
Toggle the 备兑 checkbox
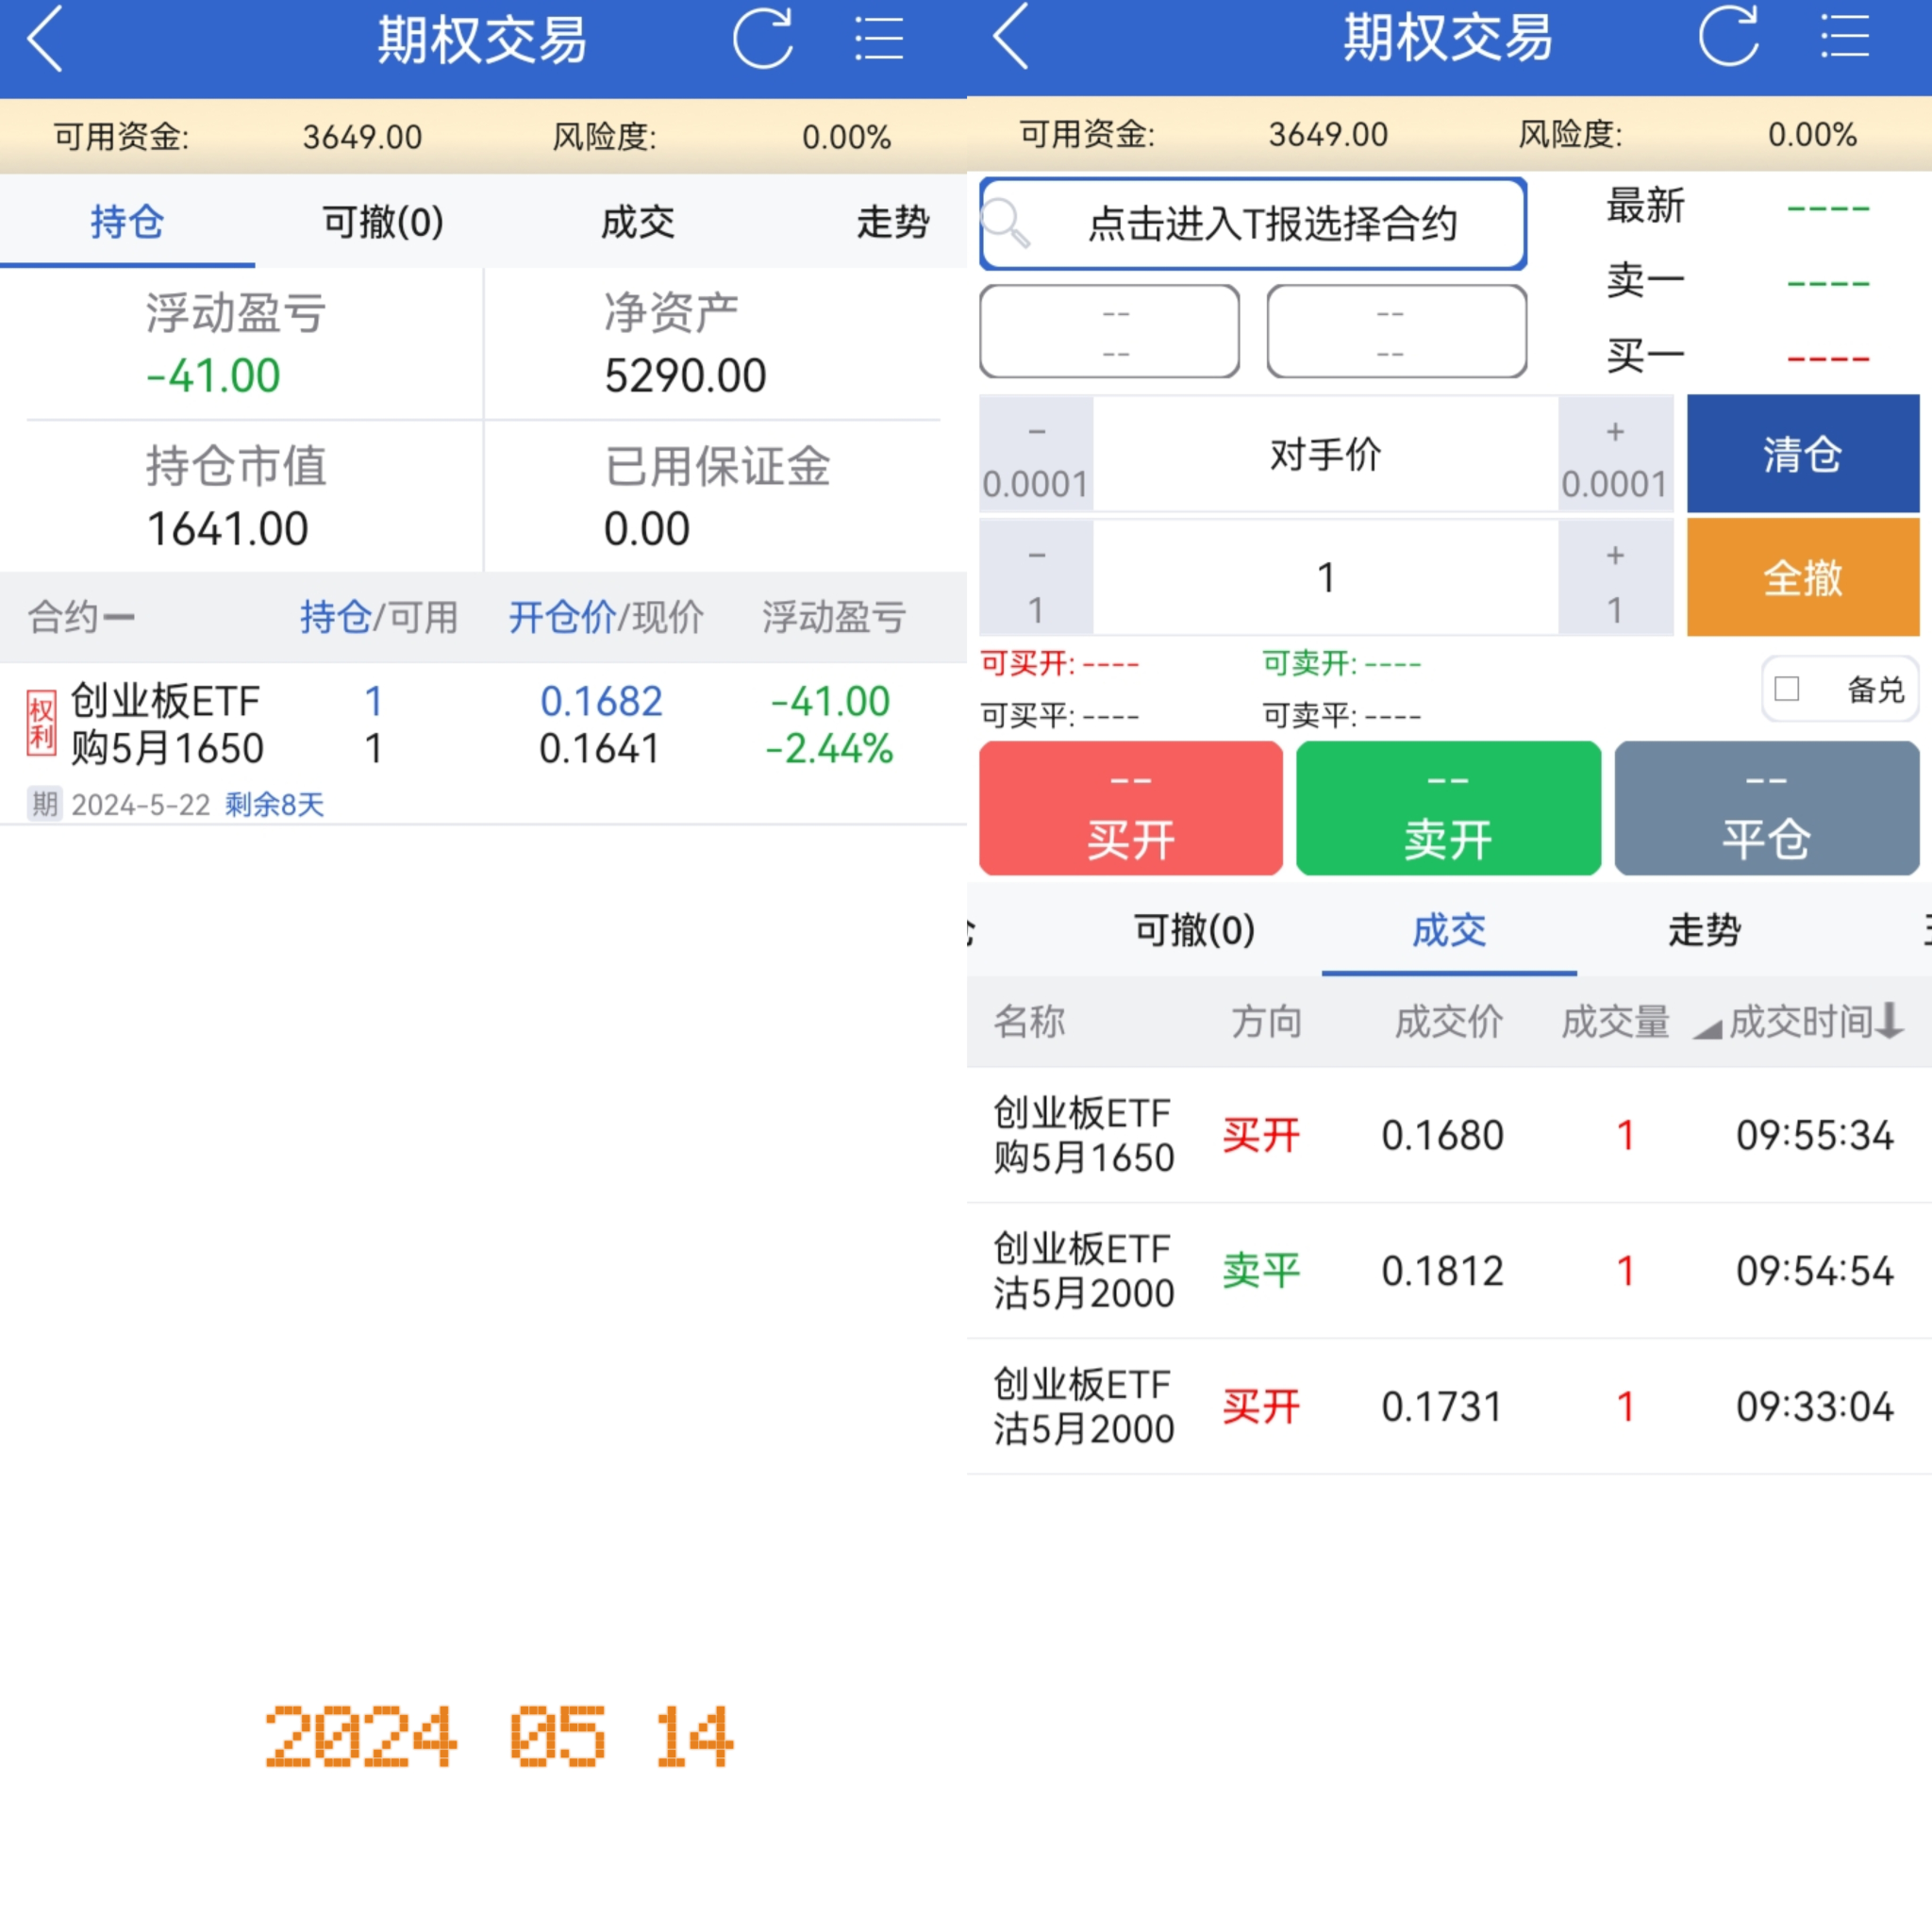pyautogui.click(x=1787, y=689)
